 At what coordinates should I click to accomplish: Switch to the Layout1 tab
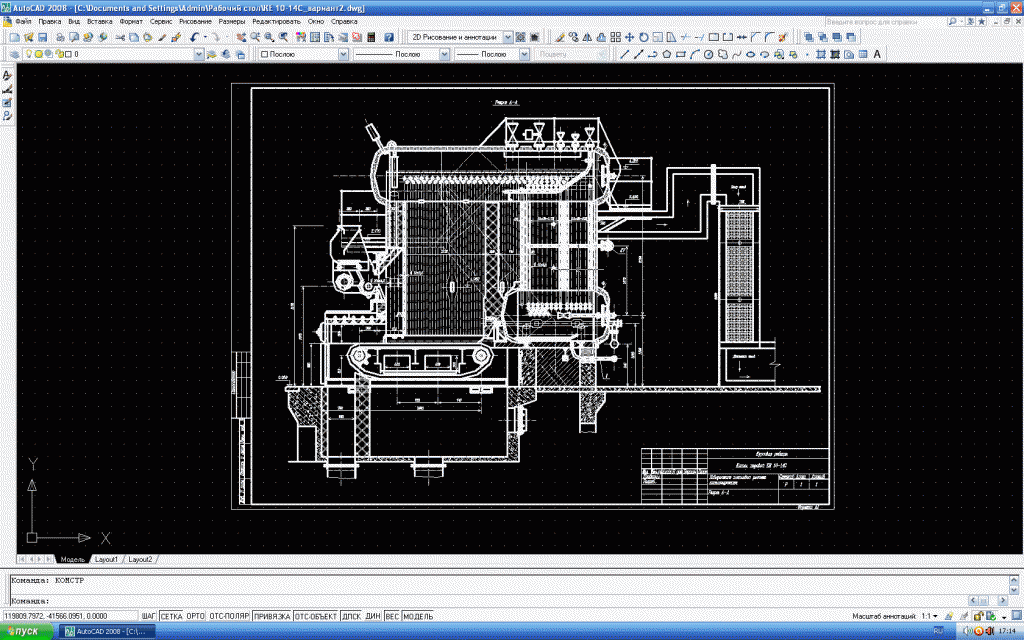106,560
